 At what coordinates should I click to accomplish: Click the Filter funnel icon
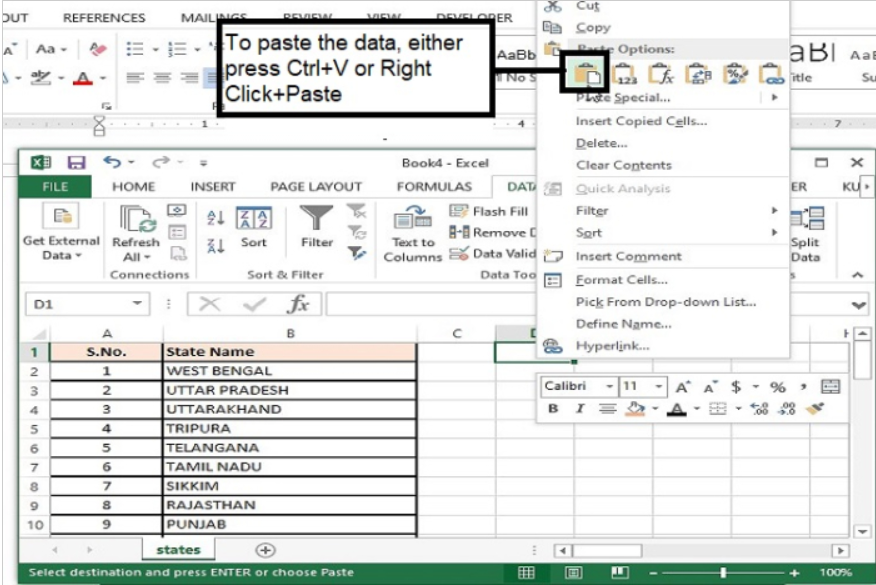[x=316, y=226]
